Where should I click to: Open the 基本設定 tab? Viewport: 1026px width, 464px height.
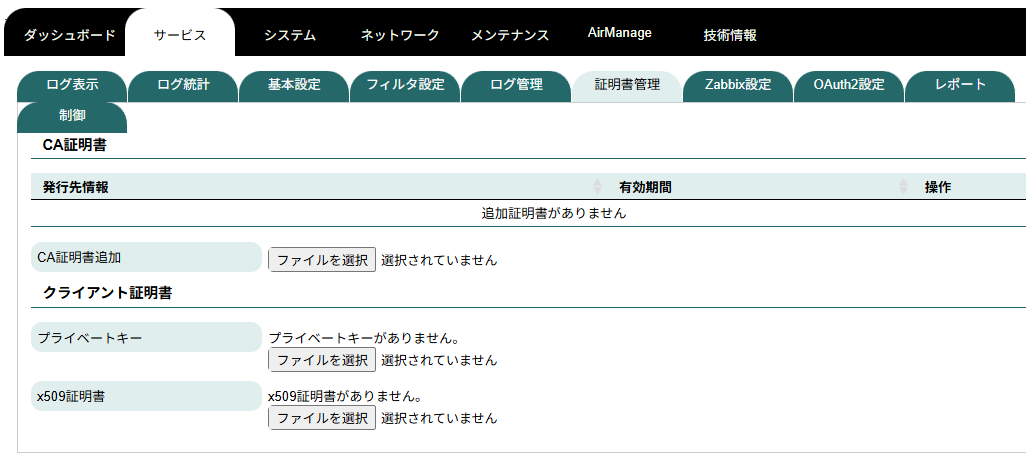294,86
